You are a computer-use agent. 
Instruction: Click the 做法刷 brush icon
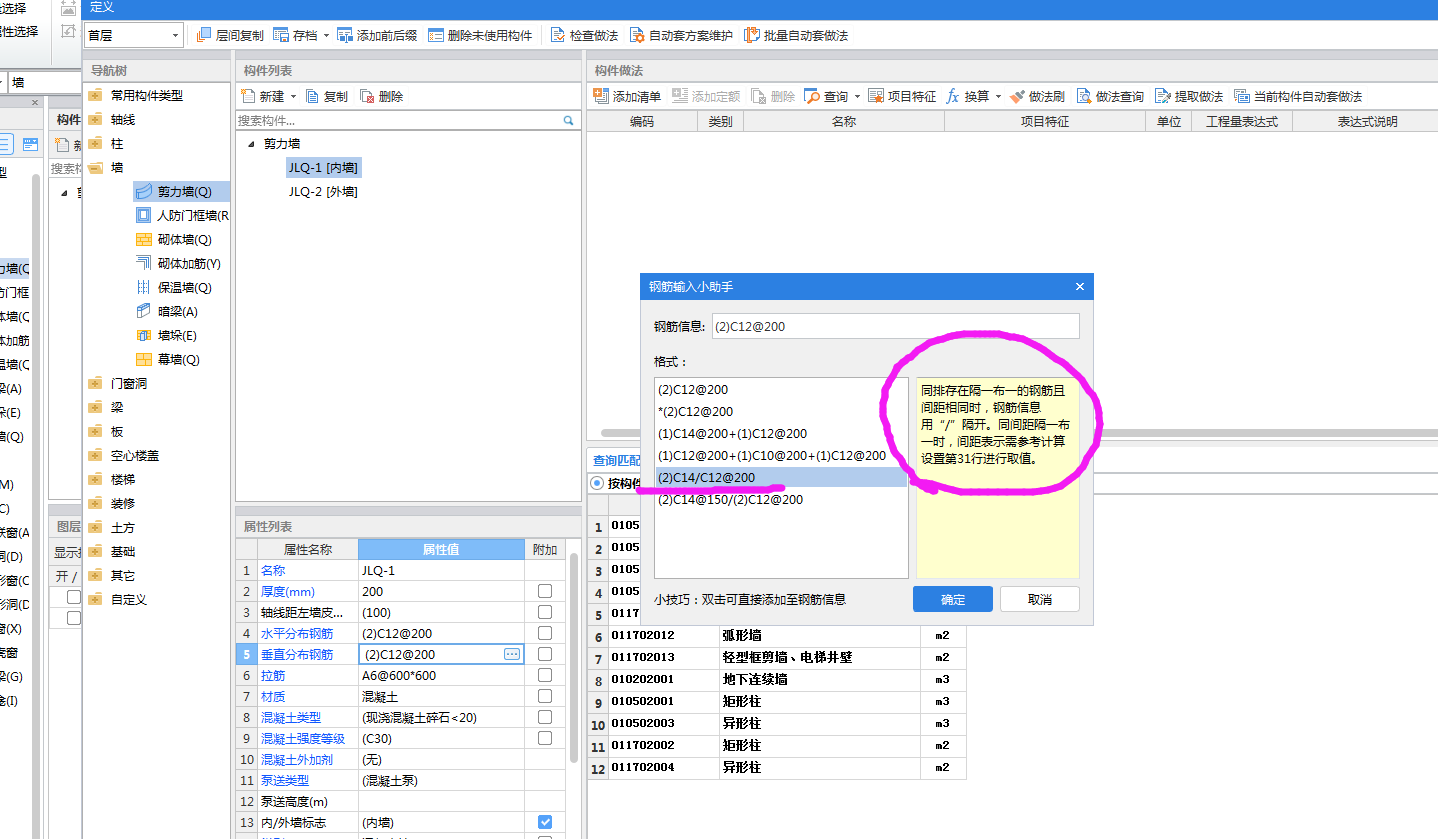pos(1017,96)
